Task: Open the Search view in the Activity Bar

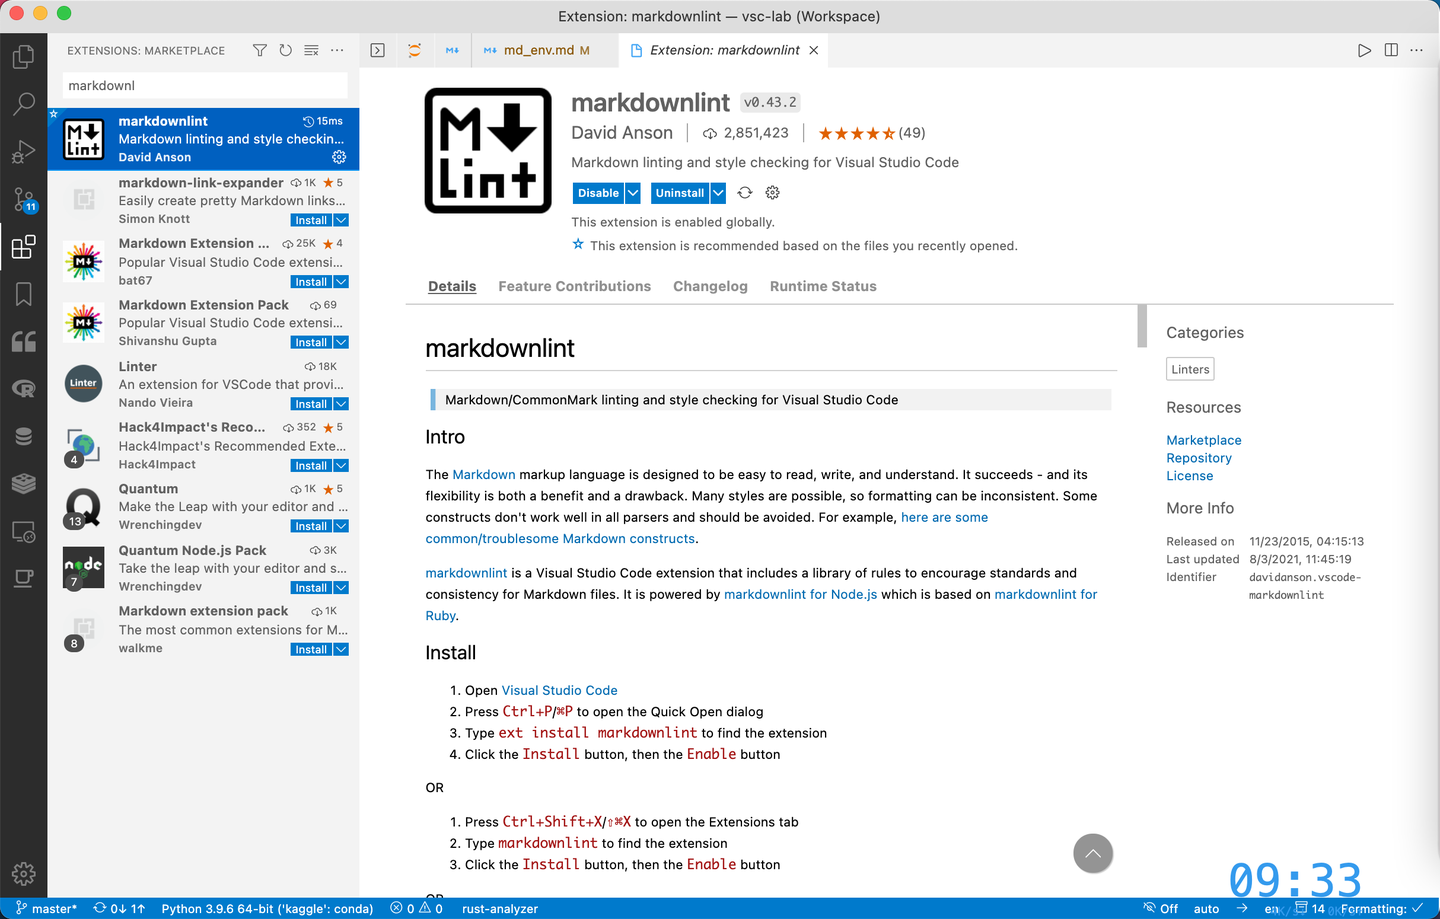Action: [24, 103]
